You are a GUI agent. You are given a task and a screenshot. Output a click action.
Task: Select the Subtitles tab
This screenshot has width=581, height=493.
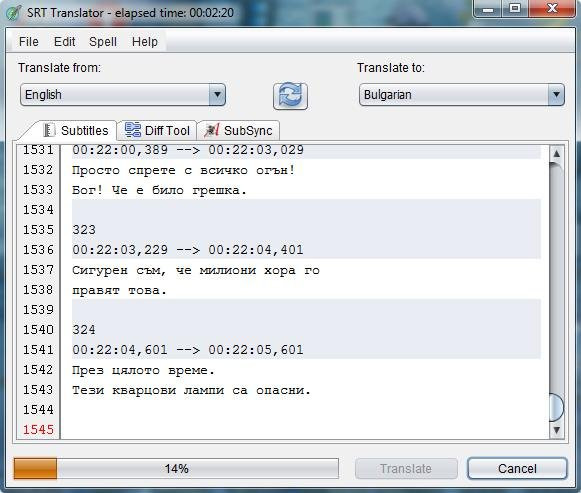[76, 130]
